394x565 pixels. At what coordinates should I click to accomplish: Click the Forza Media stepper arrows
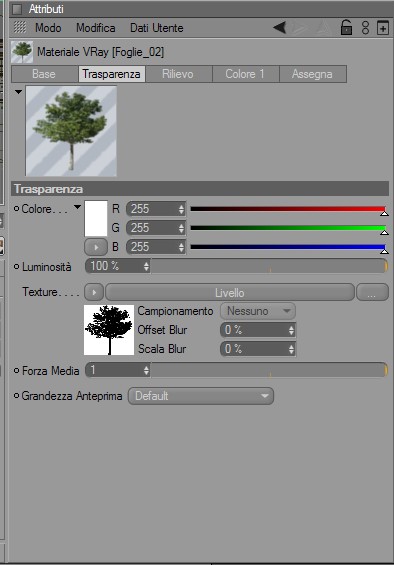[x=146, y=370]
